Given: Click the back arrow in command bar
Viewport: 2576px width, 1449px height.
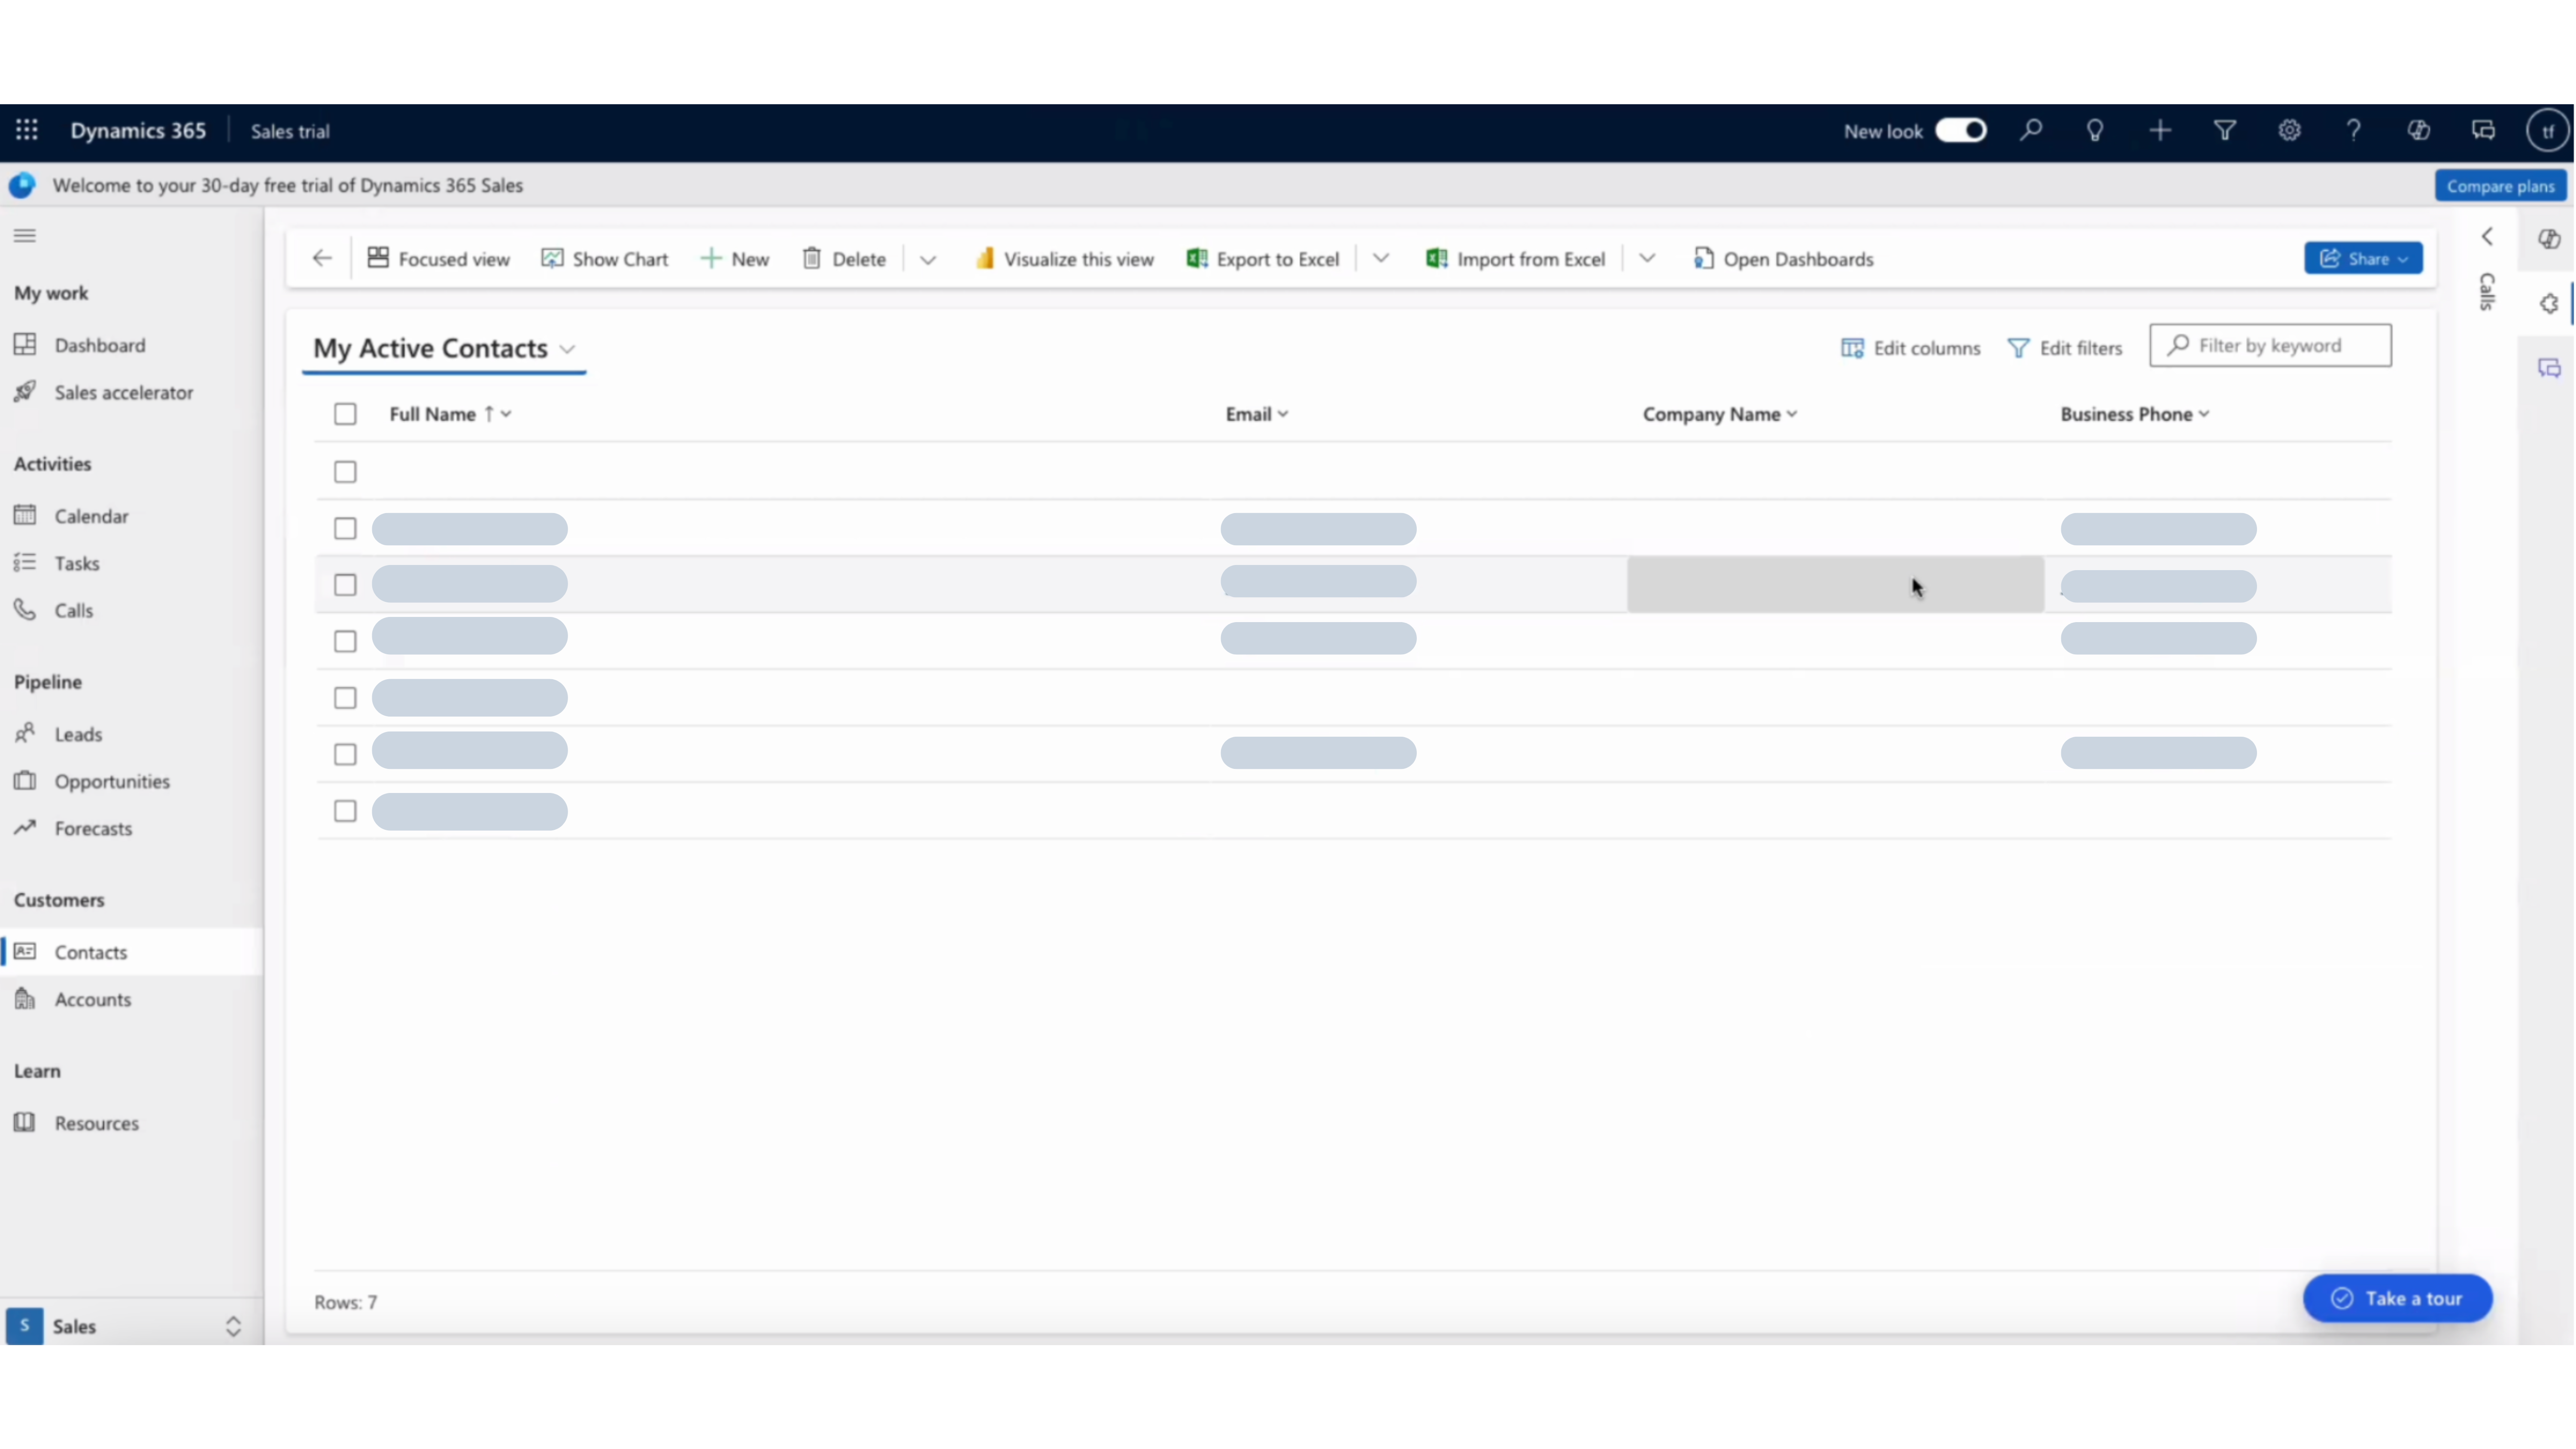Looking at the screenshot, I should click(x=322, y=258).
